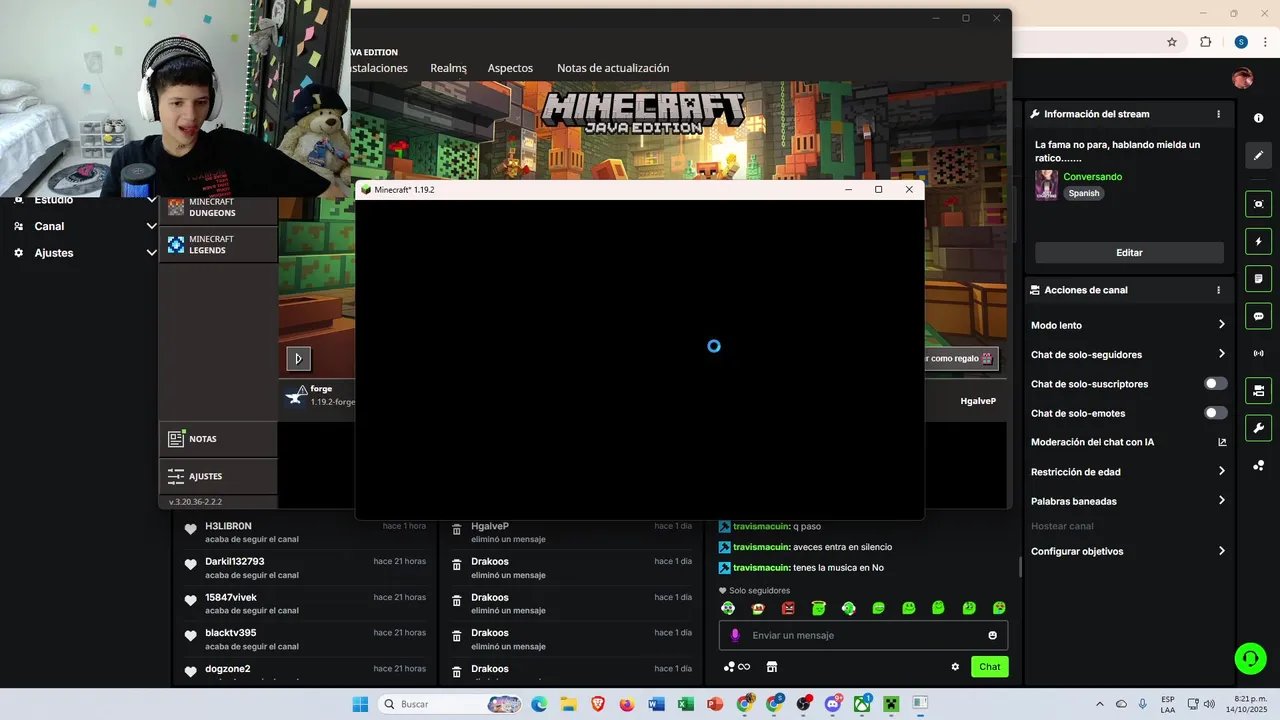Open chat settings gear icon
The image size is (1280, 720).
point(955,667)
